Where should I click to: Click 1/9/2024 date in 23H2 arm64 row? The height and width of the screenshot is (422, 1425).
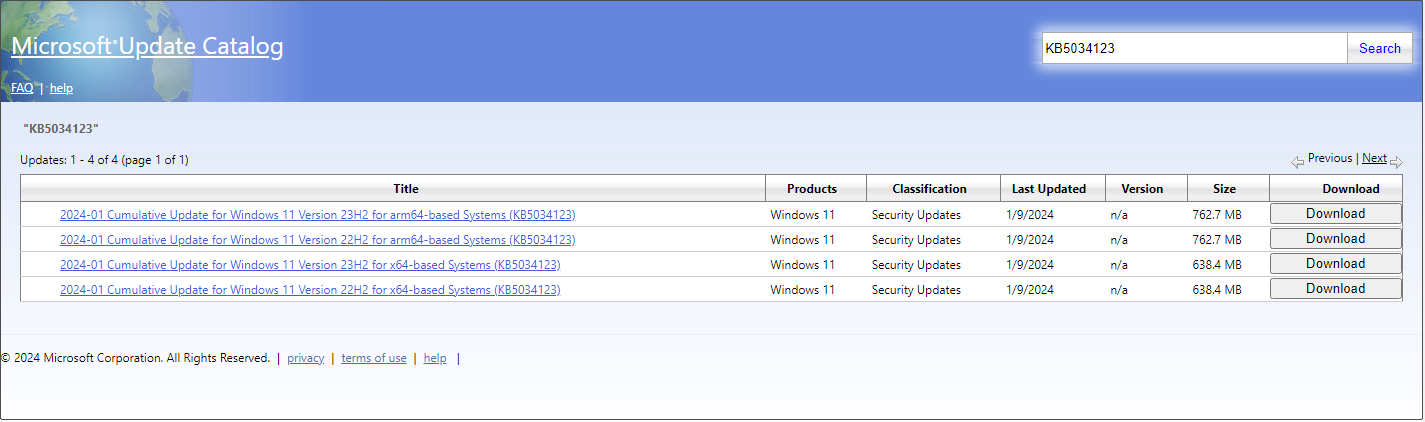1030,215
